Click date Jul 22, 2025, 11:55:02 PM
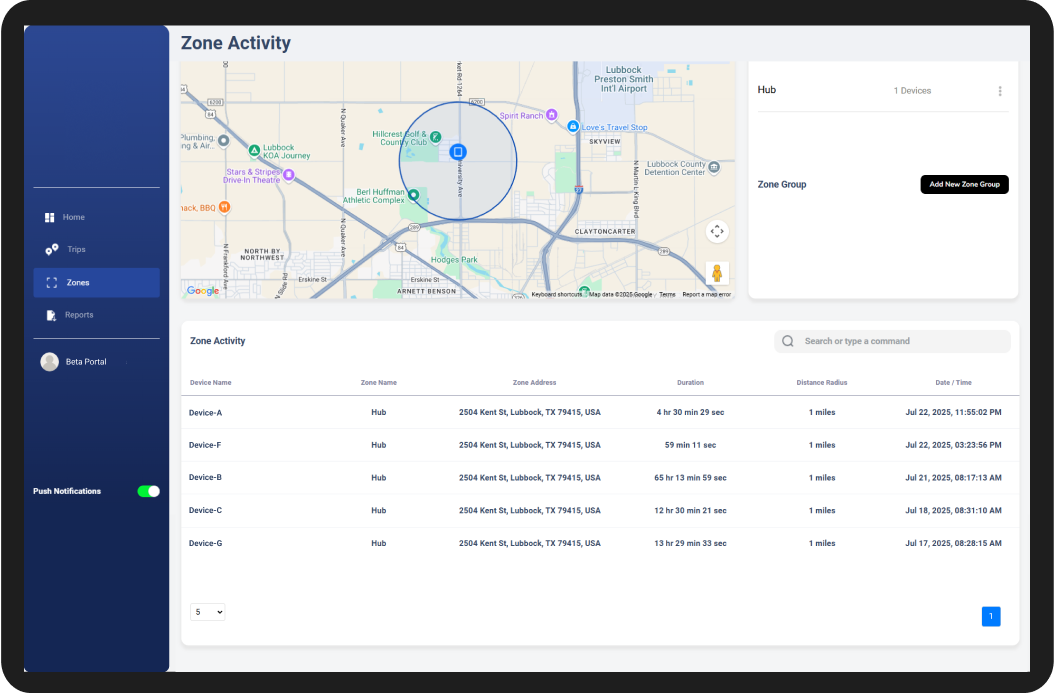This screenshot has height=693, width=1054. (953, 412)
